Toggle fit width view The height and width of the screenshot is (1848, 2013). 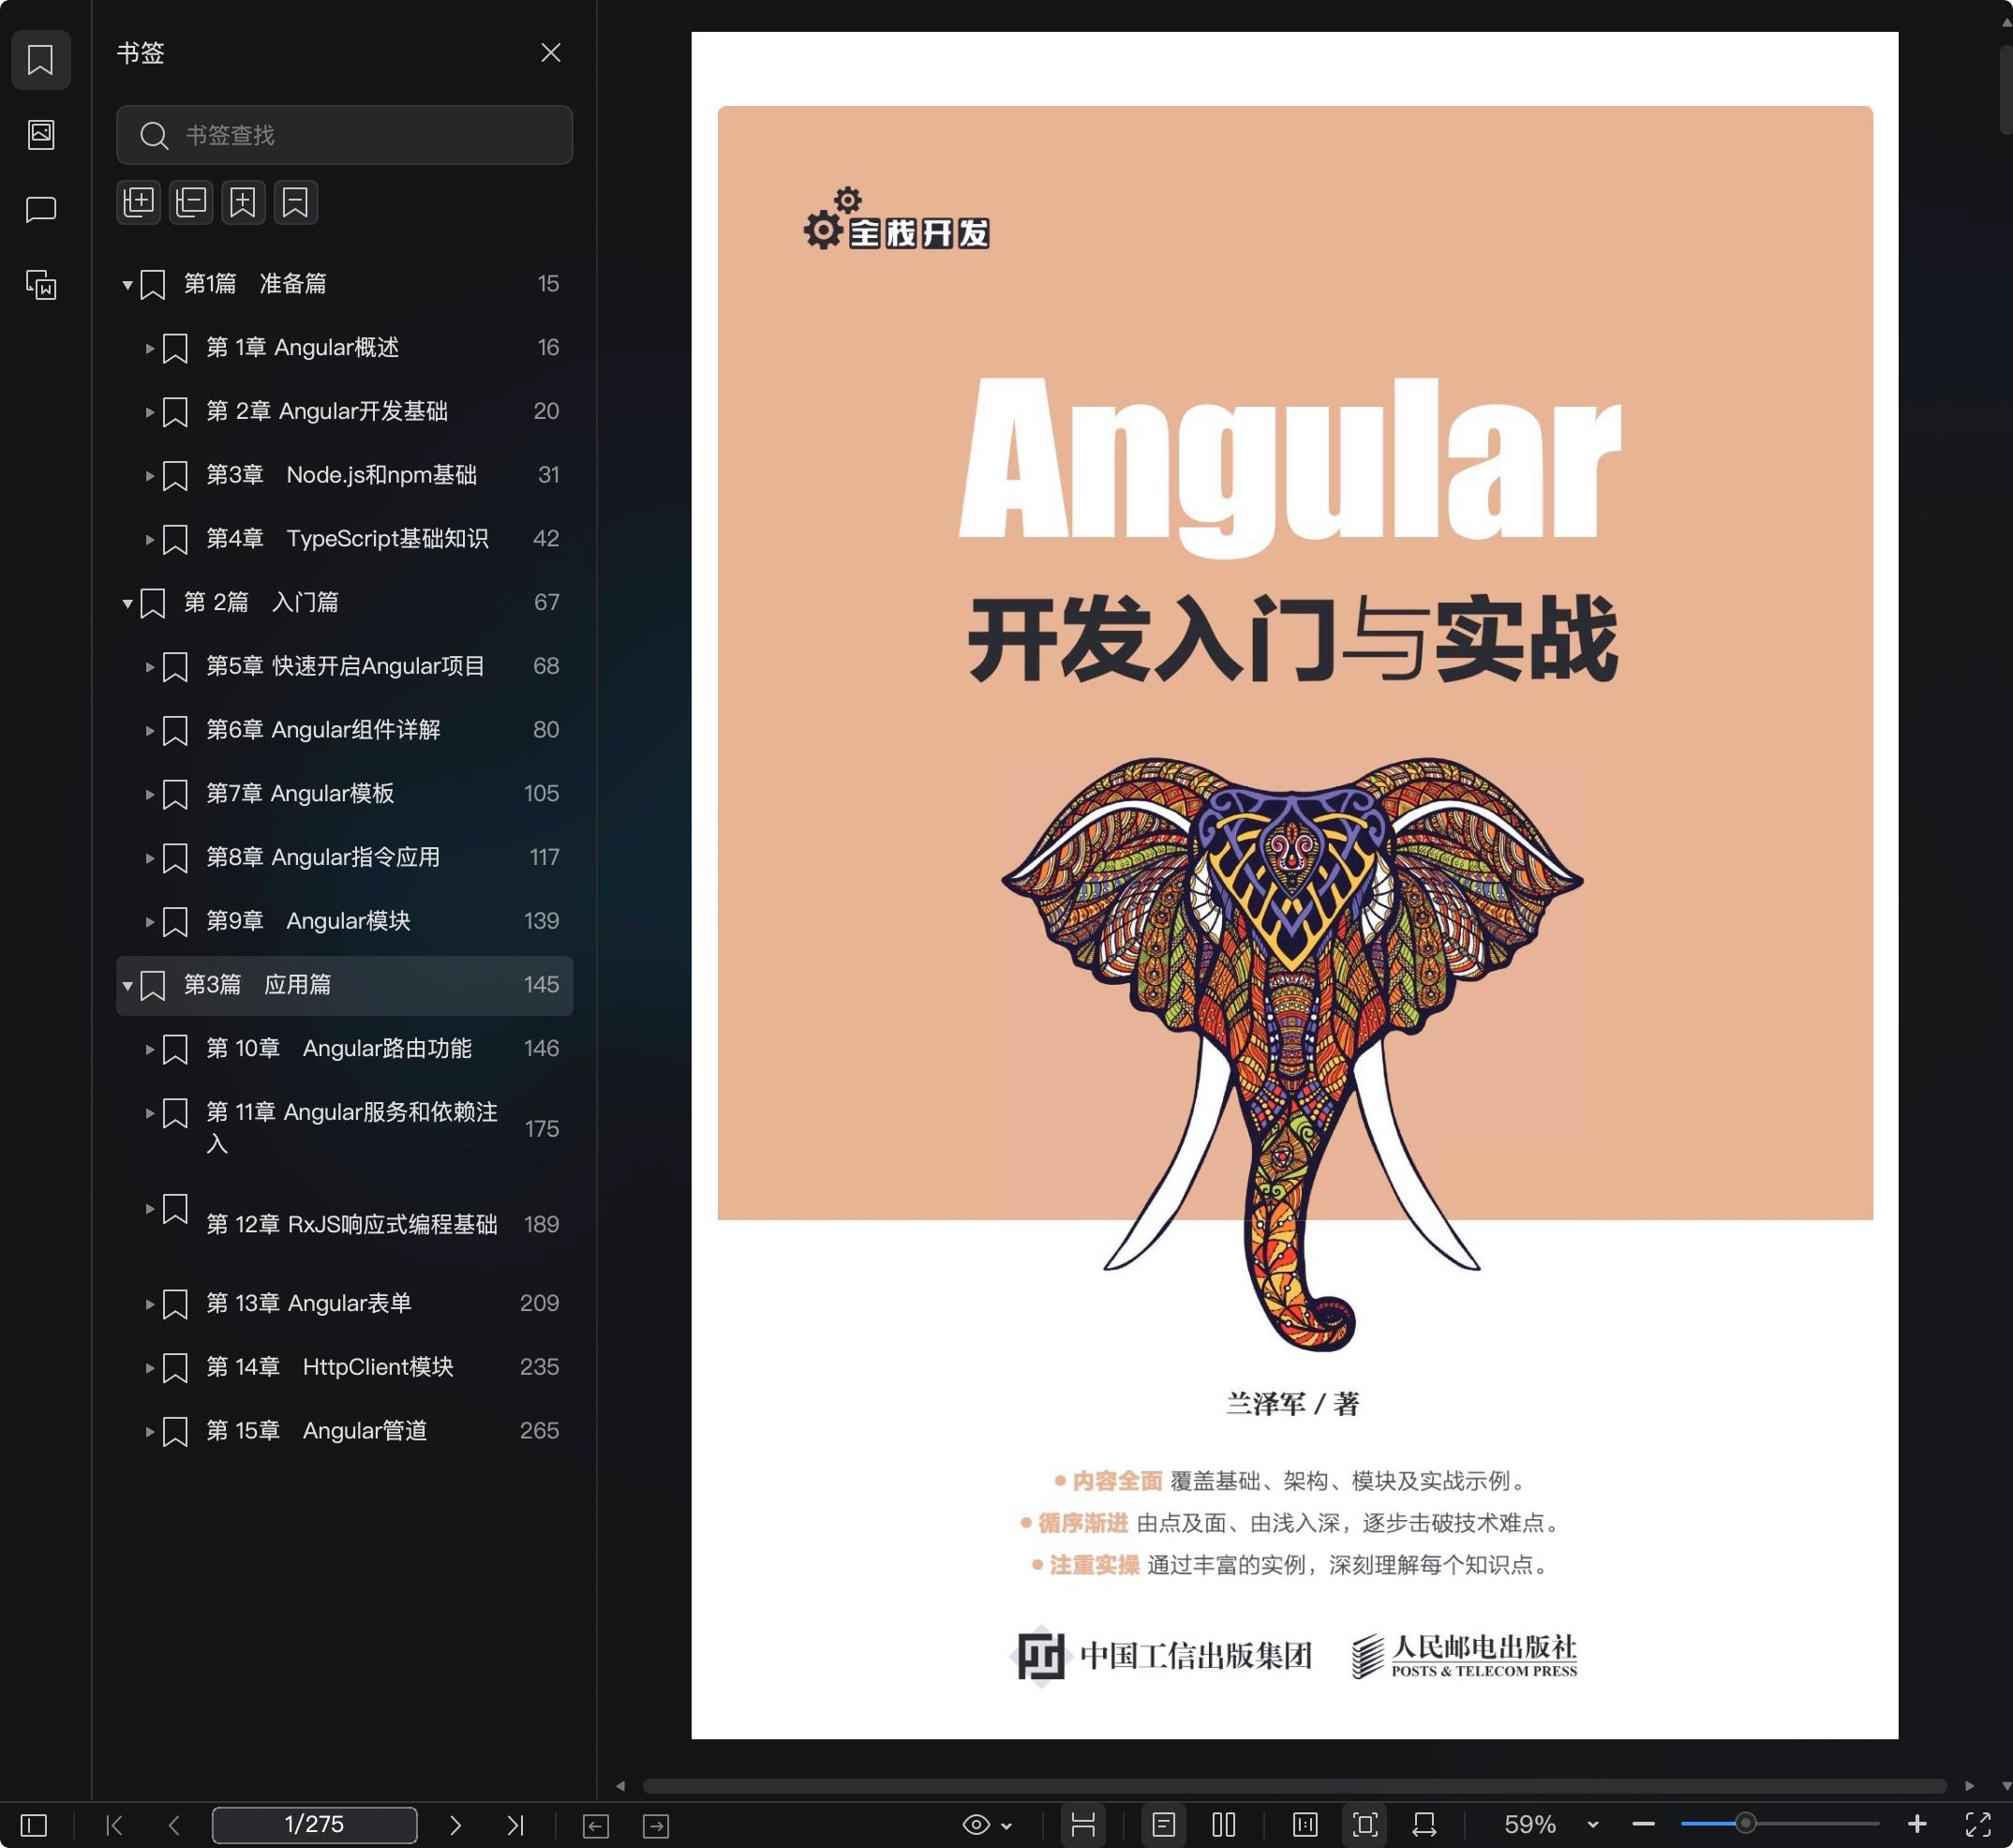(x=1424, y=1825)
